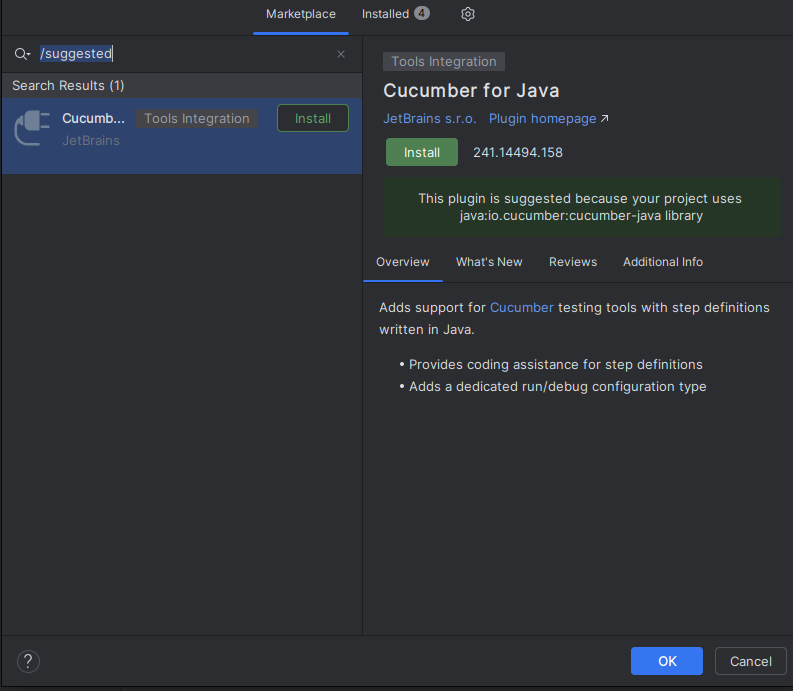Show the Additional Info tab
Image resolution: width=793 pixels, height=691 pixels.
click(x=663, y=262)
